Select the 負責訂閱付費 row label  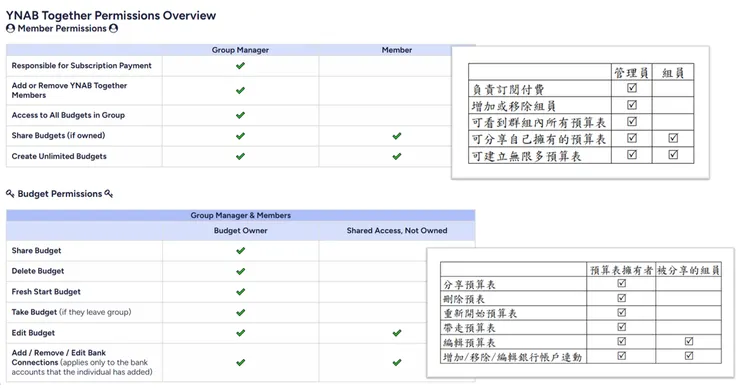click(x=508, y=89)
